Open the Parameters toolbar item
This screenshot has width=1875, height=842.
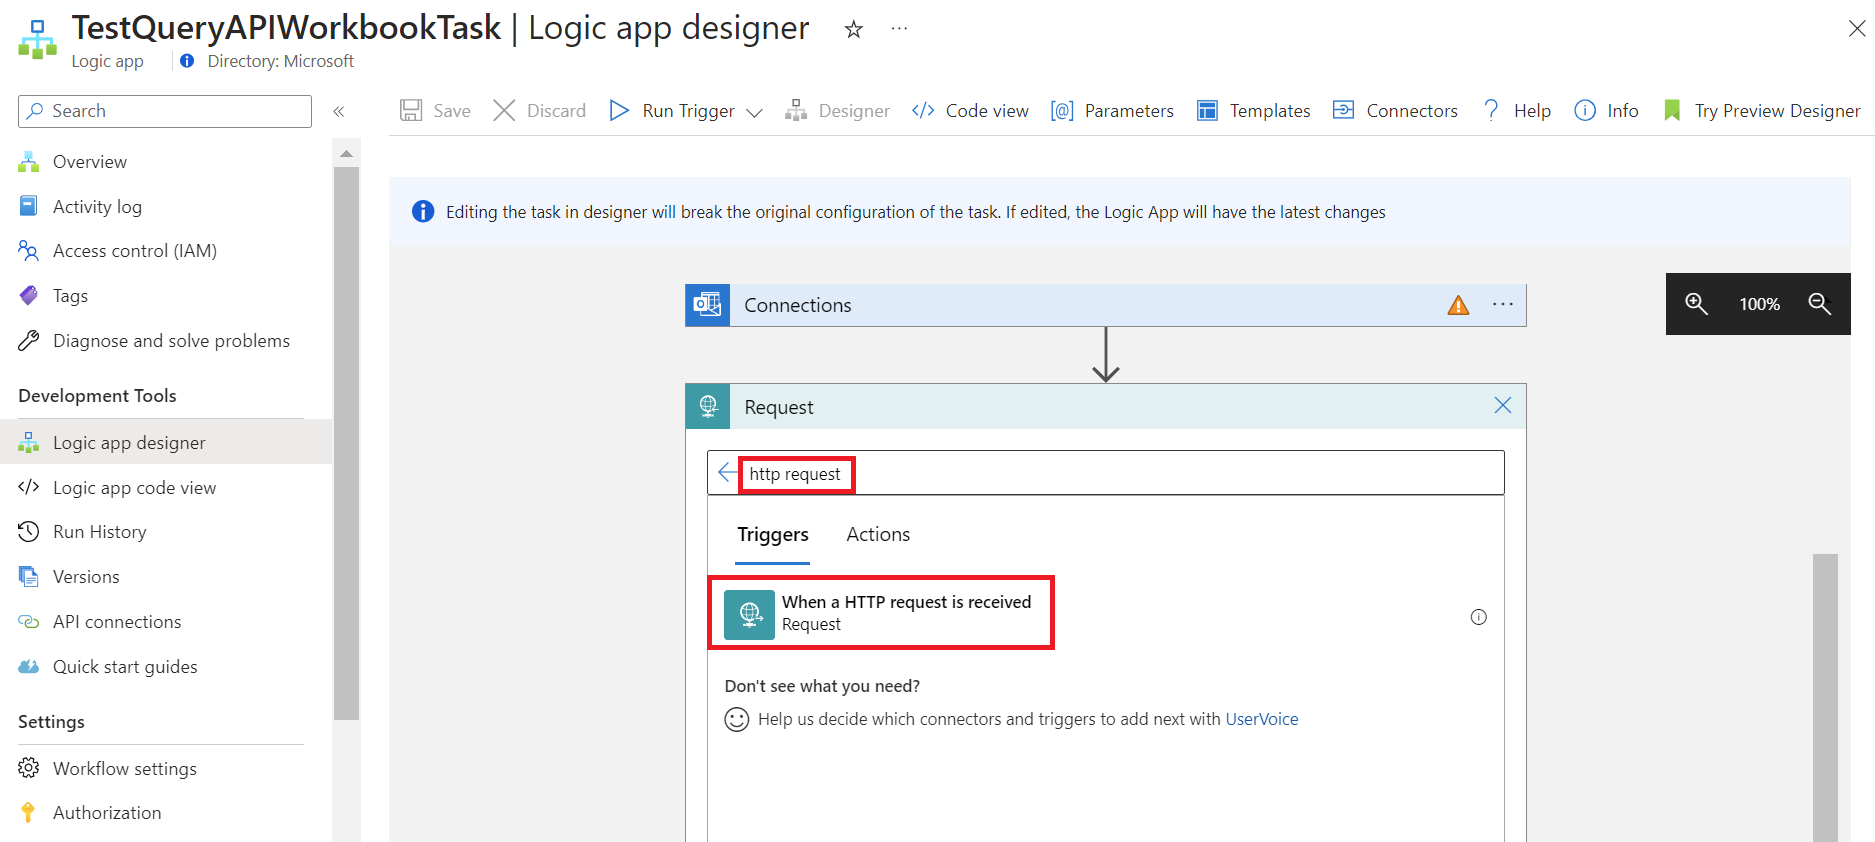click(1112, 111)
